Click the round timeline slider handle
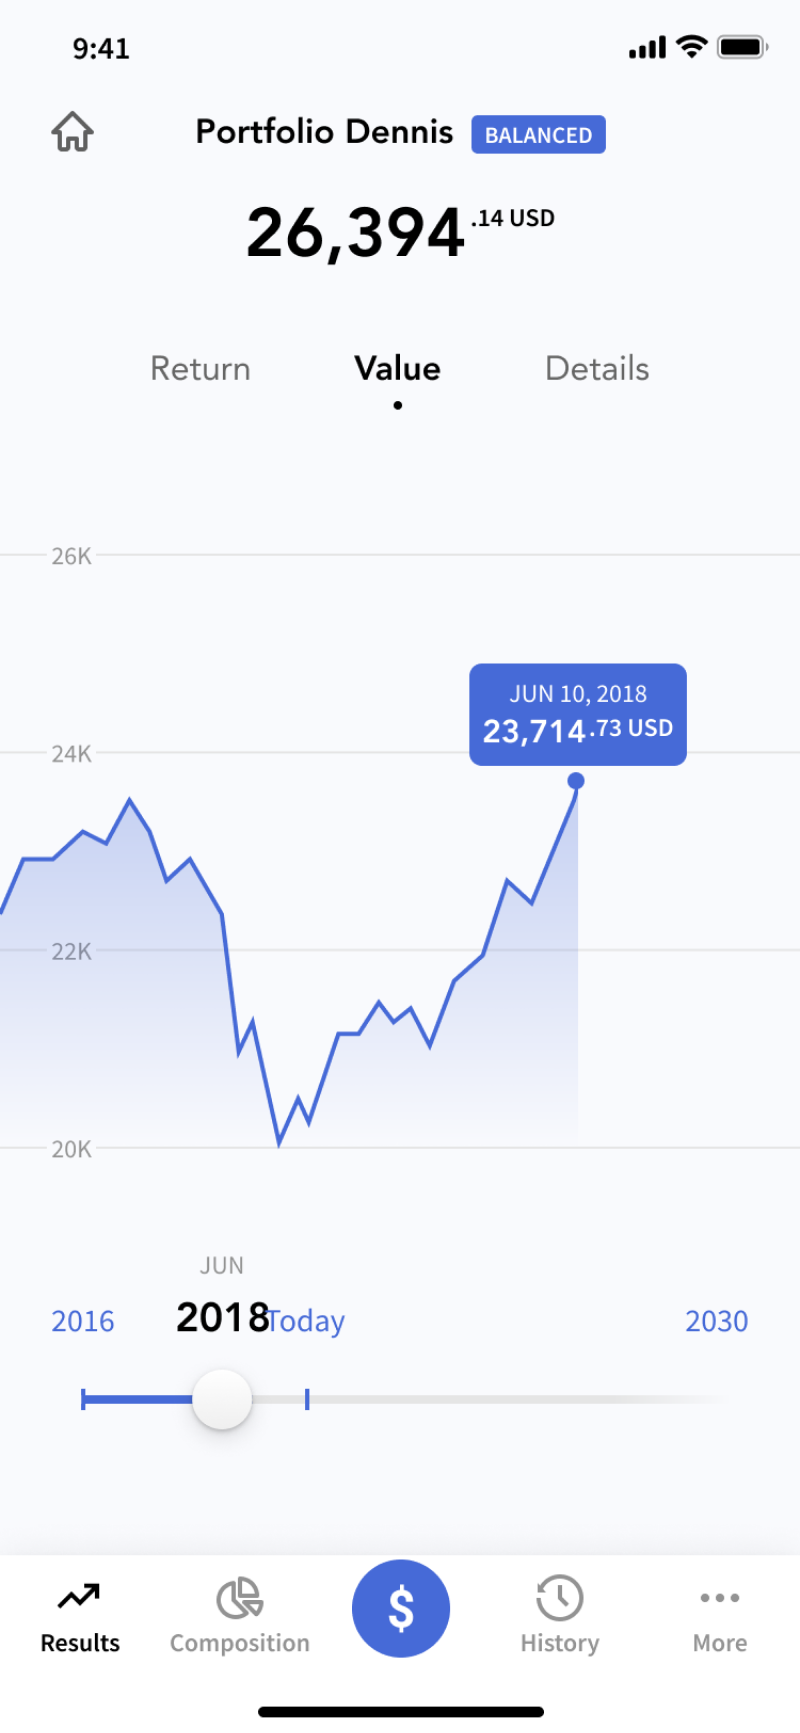Screen dimensions: 800x1733 point(222,1399)
